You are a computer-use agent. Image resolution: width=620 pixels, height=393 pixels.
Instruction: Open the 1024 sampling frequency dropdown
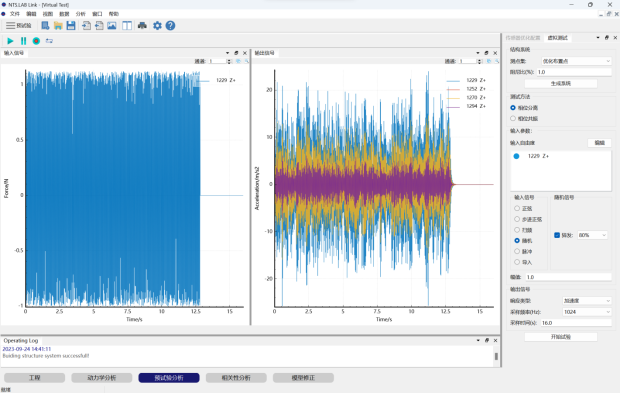(x=587, y=312)
